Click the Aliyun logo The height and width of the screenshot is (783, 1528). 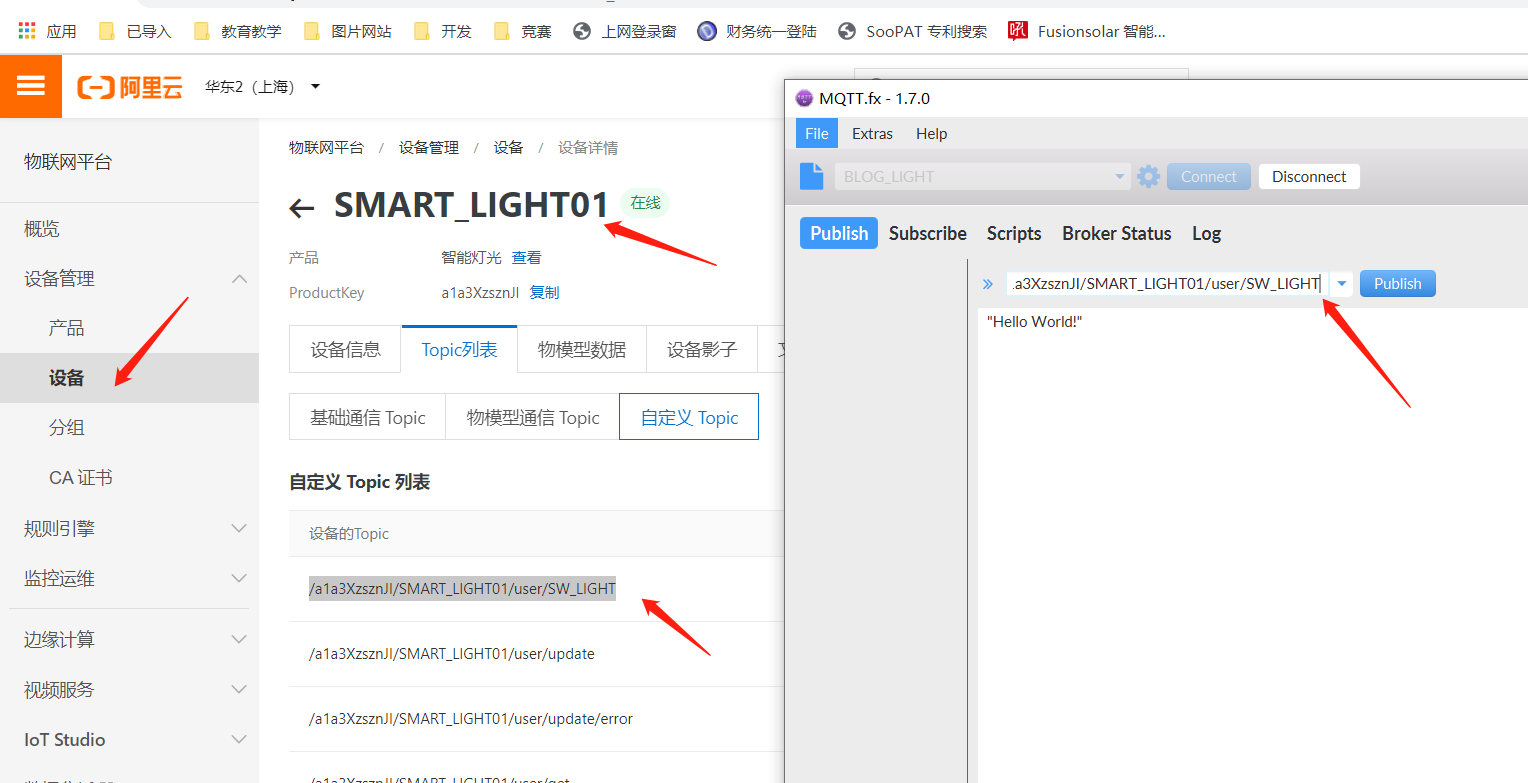click(x=130, y=87)
